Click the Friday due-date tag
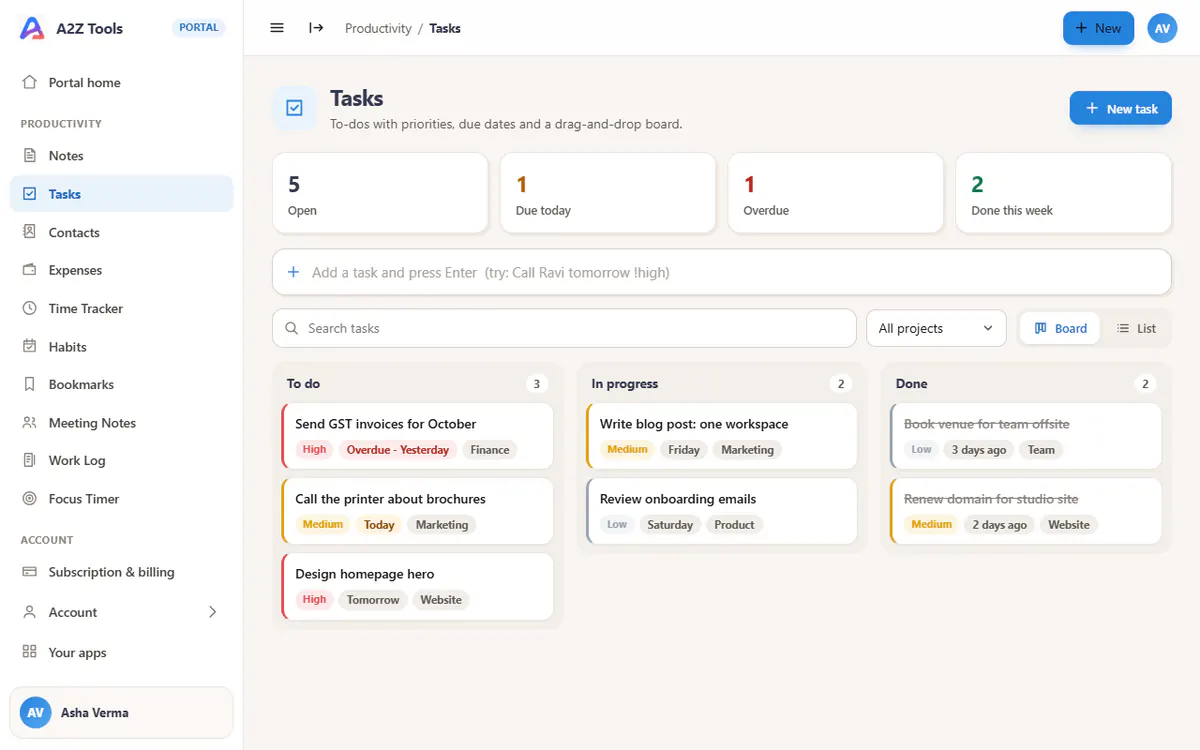 (x=684, y=450)
